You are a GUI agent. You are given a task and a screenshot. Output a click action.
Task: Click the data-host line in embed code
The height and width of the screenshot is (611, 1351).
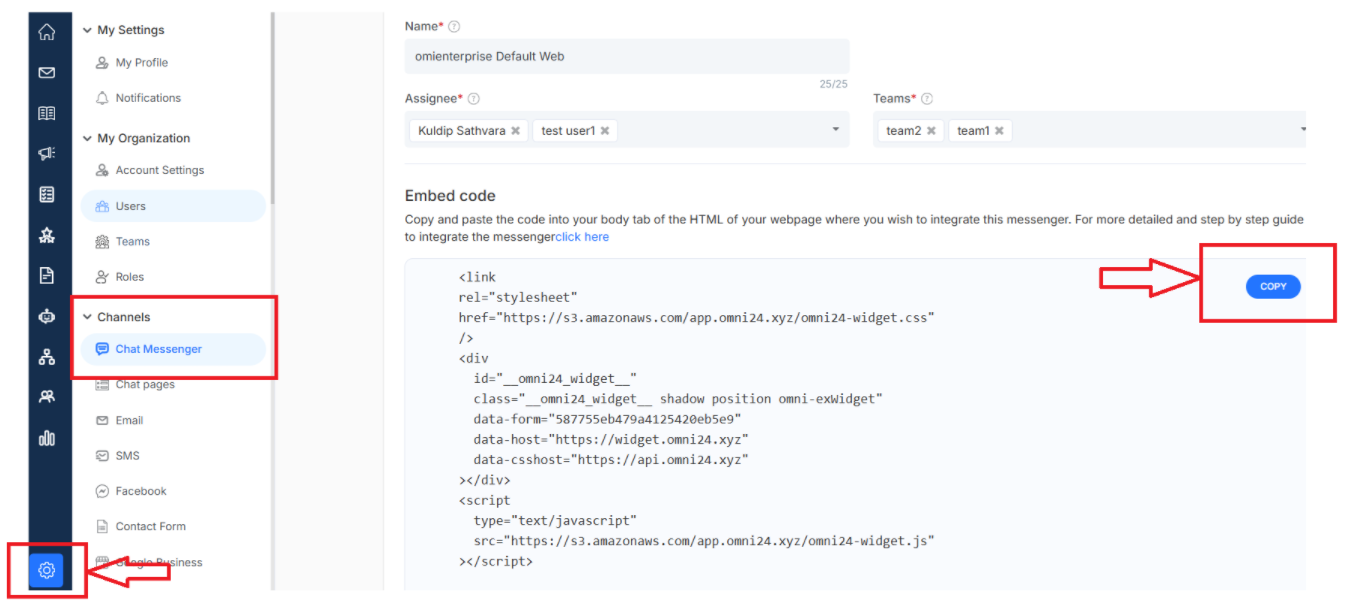click(x=611, y=439)
